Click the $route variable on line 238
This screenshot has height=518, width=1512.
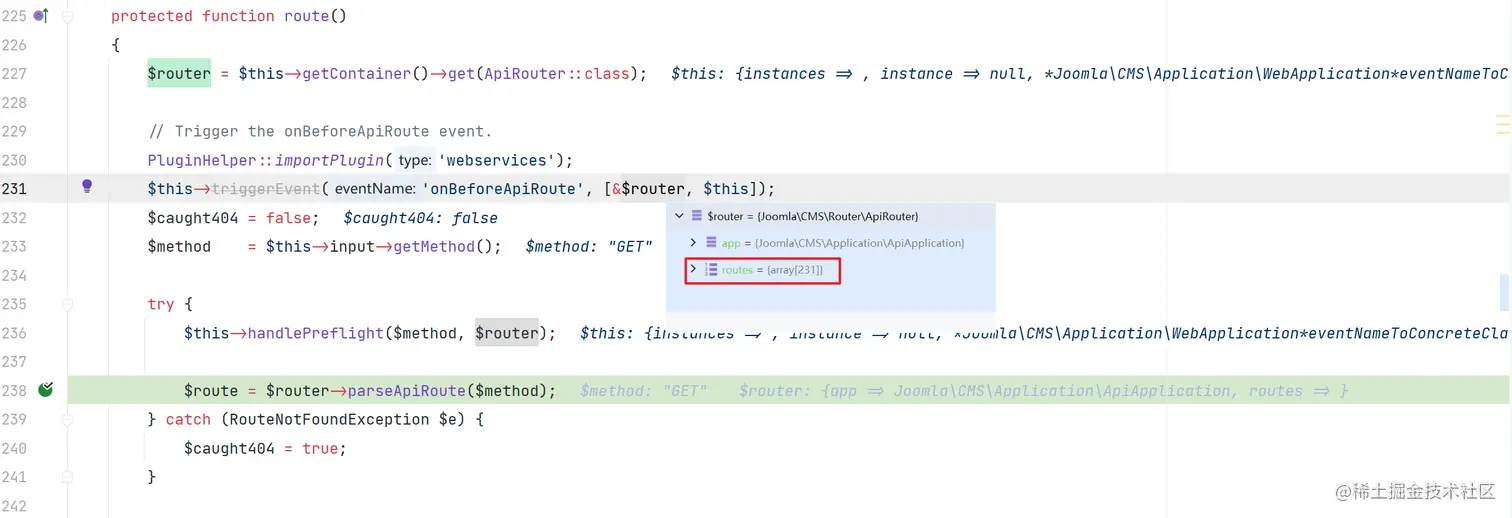(x=211, y=391)
